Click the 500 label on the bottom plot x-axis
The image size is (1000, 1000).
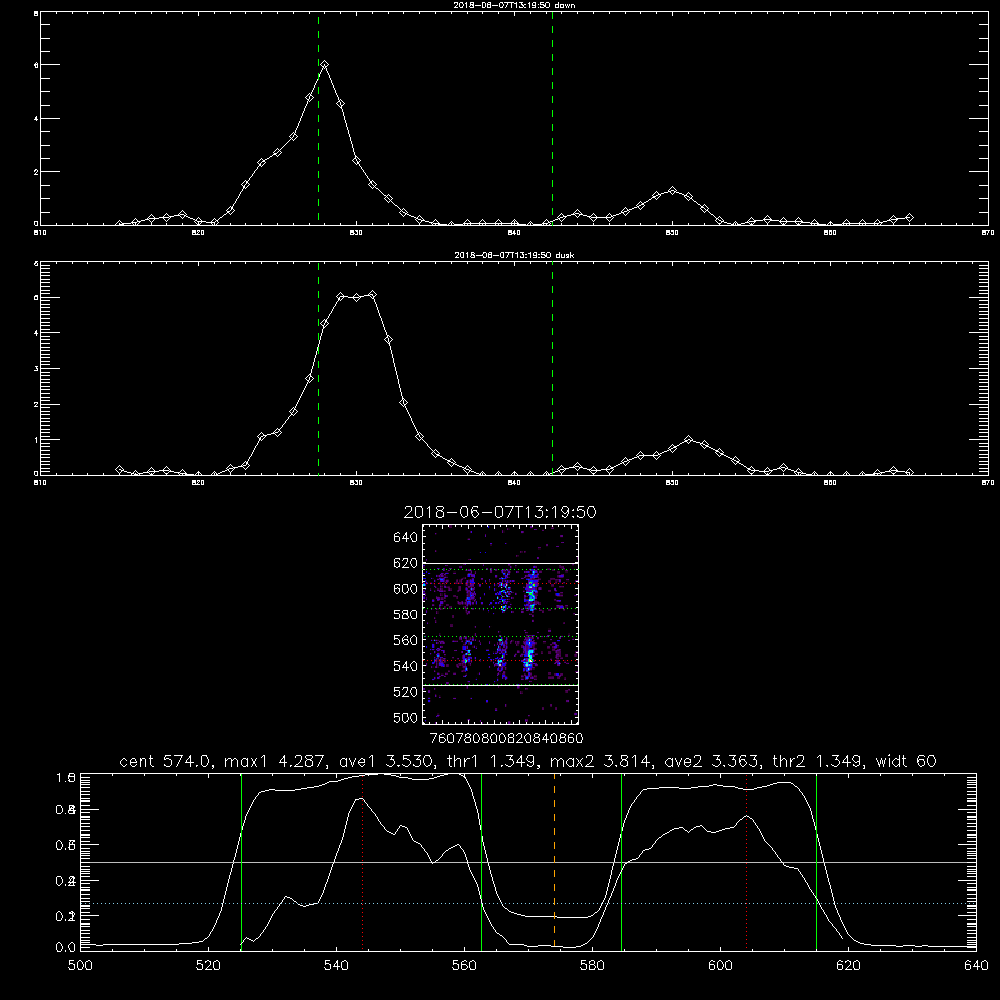80,966
